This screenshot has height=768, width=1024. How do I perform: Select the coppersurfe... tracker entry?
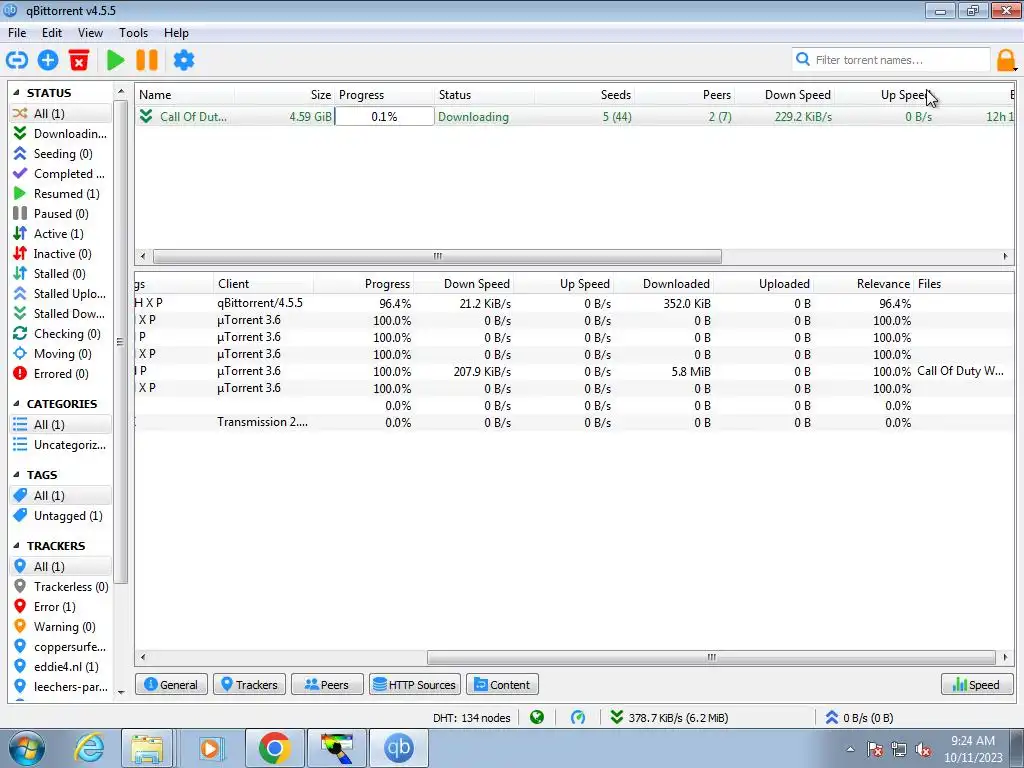[x=60, y=647]
